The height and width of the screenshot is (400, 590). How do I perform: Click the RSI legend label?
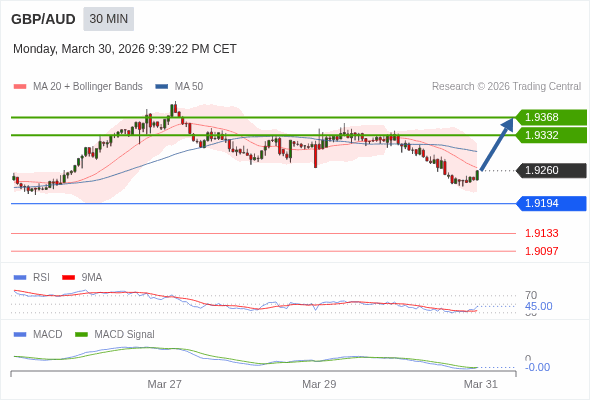pos(41,278)
